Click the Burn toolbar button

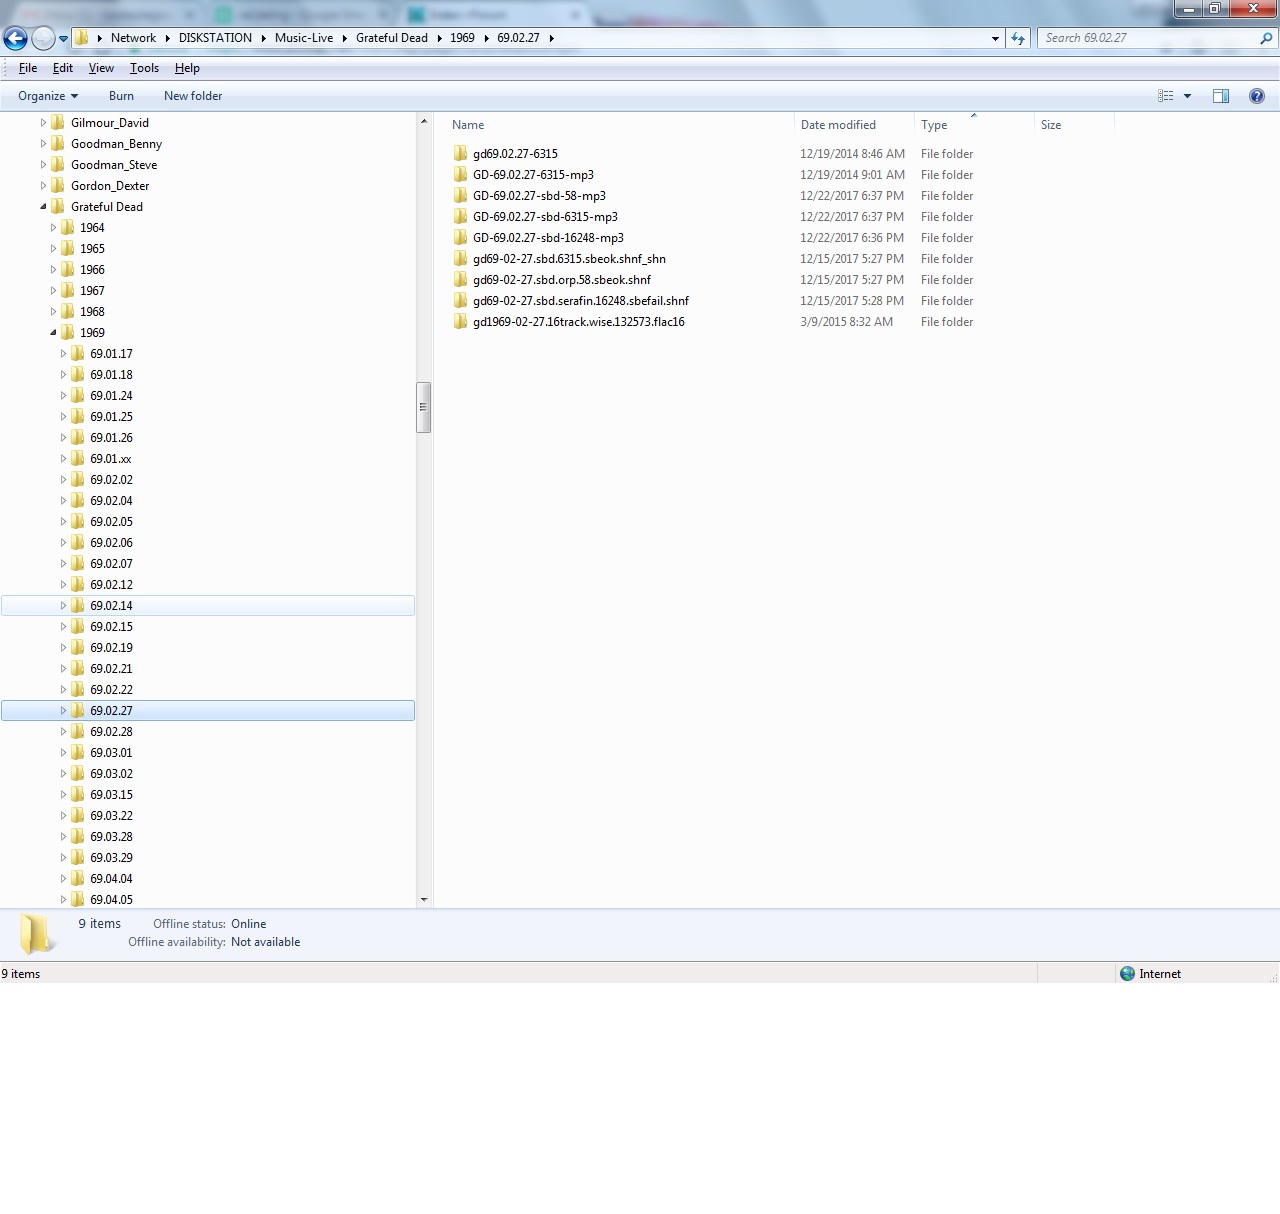pos(121,96)
